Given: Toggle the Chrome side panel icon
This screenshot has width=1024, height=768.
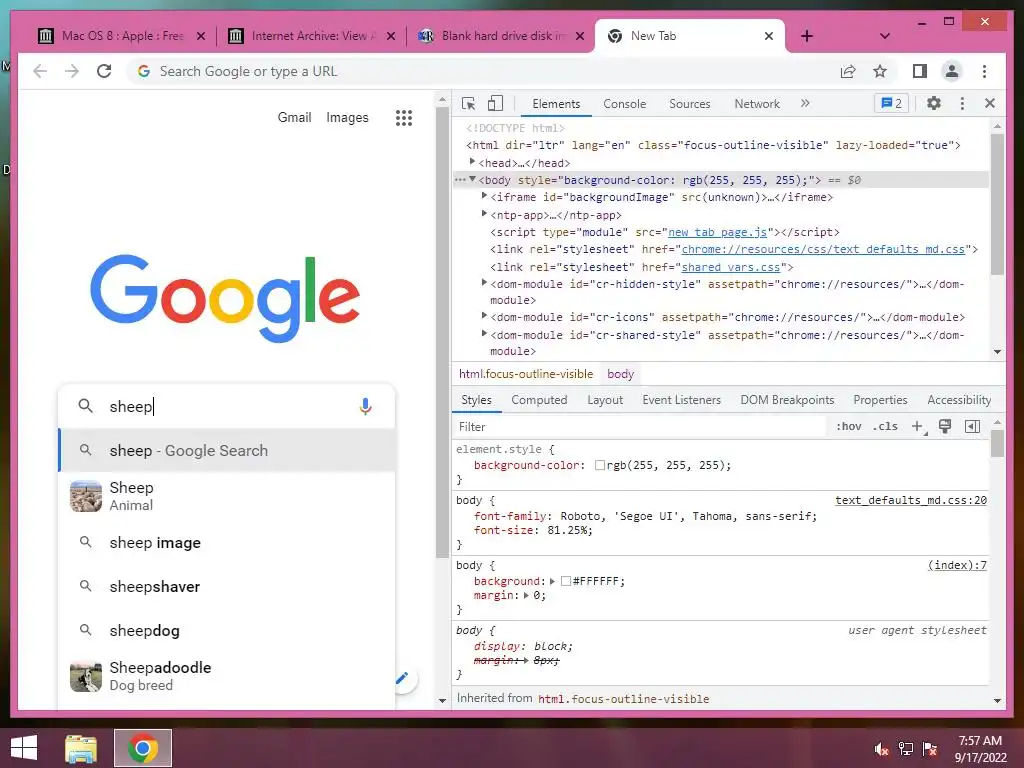Looking at the screenshot, I should [920, 71].
